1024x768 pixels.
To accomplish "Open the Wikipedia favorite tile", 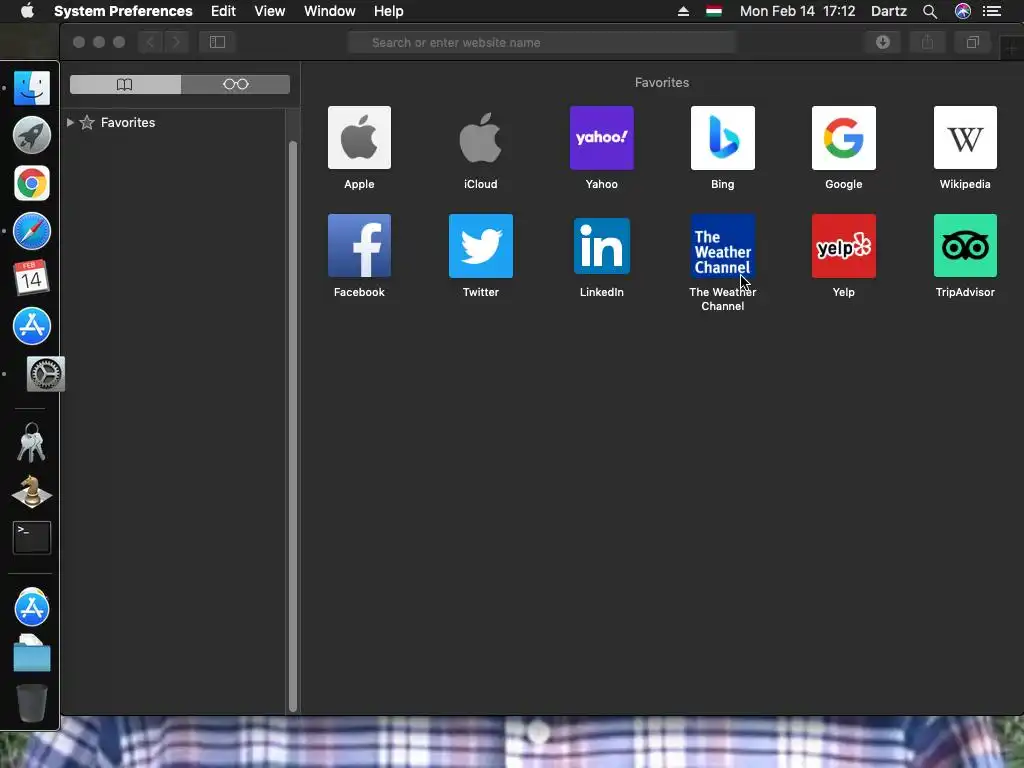I will click(965, 138).
